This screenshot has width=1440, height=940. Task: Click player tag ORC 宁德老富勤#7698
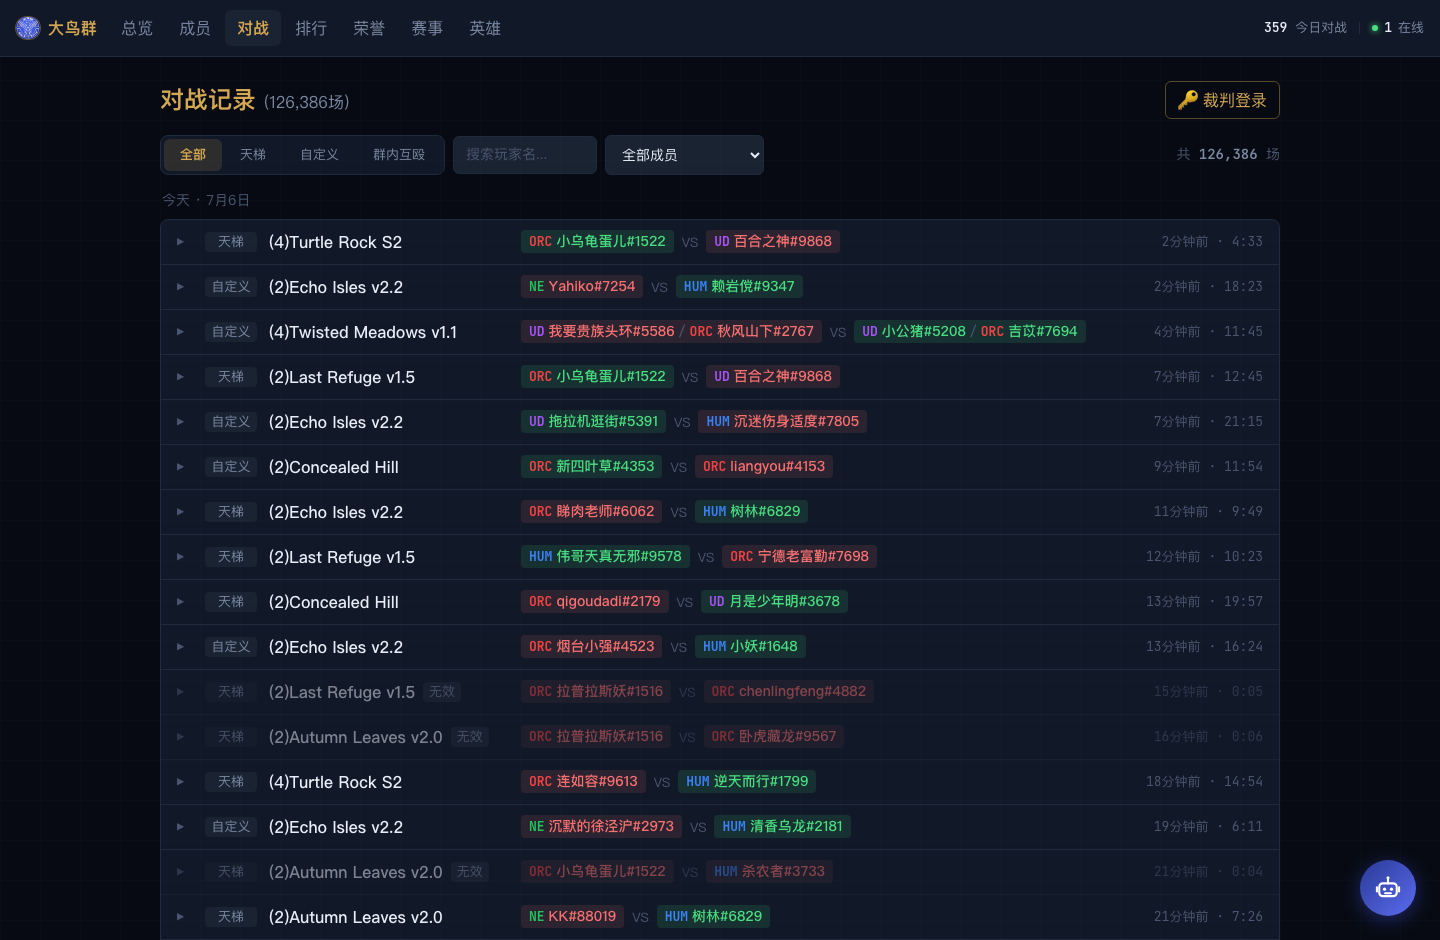[x=799, y=556]
